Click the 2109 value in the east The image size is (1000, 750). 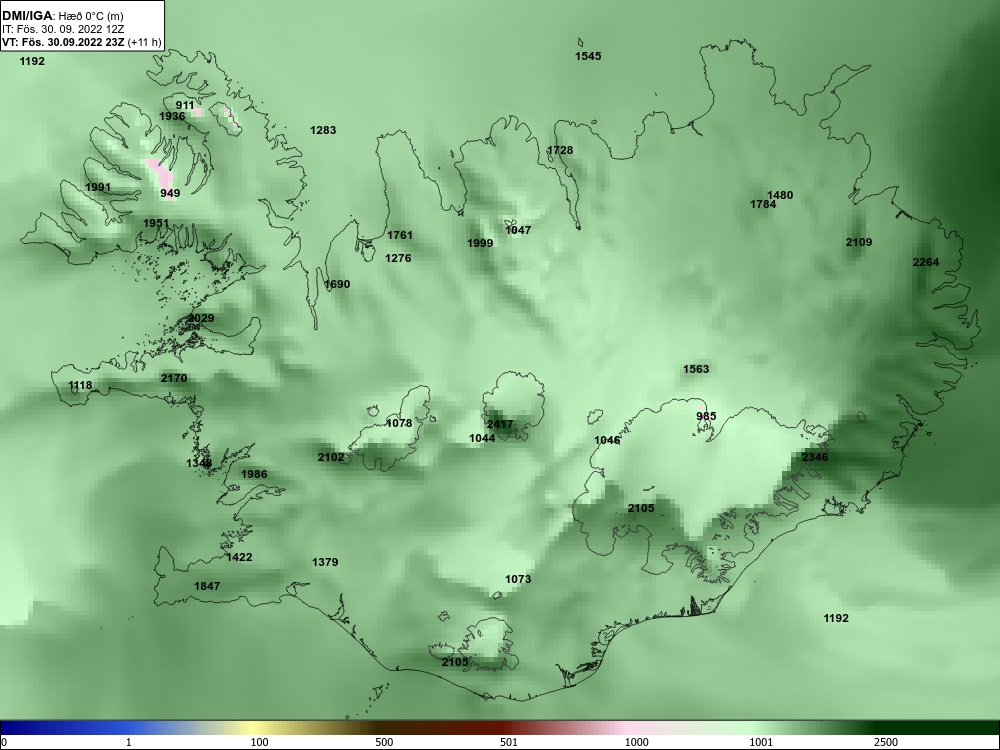click(859, 242)
